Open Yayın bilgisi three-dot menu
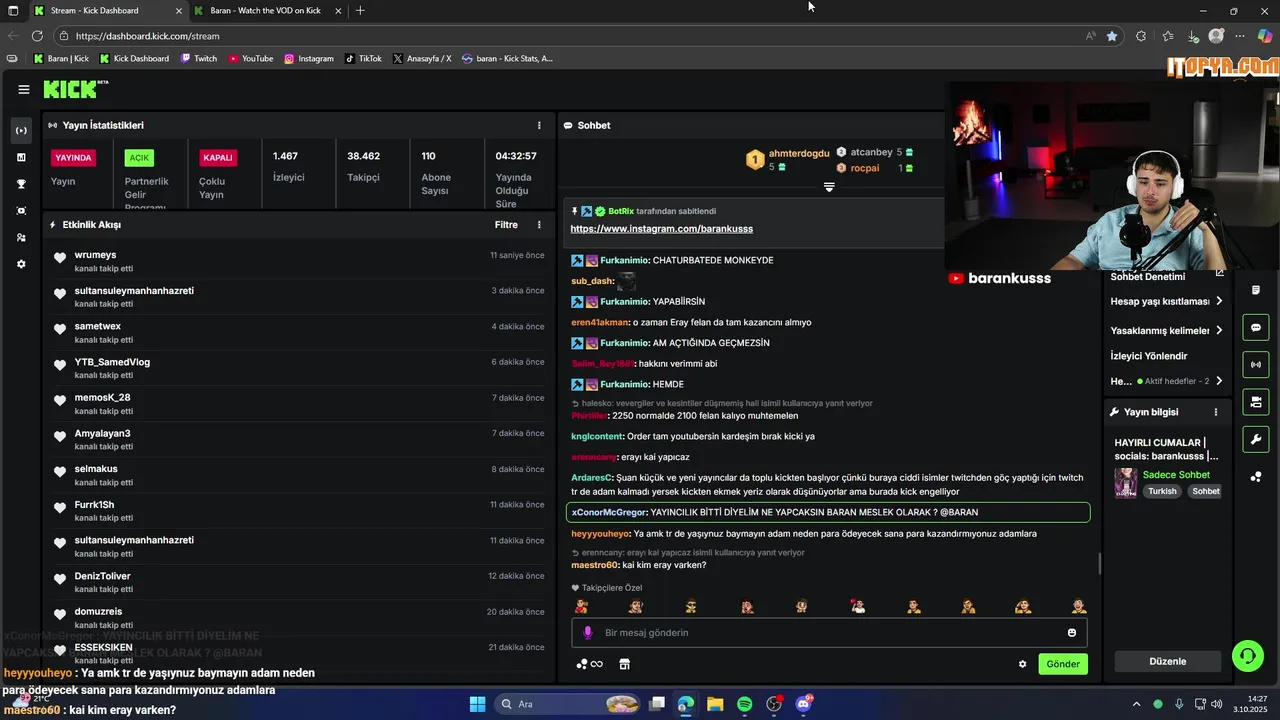The image size is (1280, 720). (x=1216, y=412)
